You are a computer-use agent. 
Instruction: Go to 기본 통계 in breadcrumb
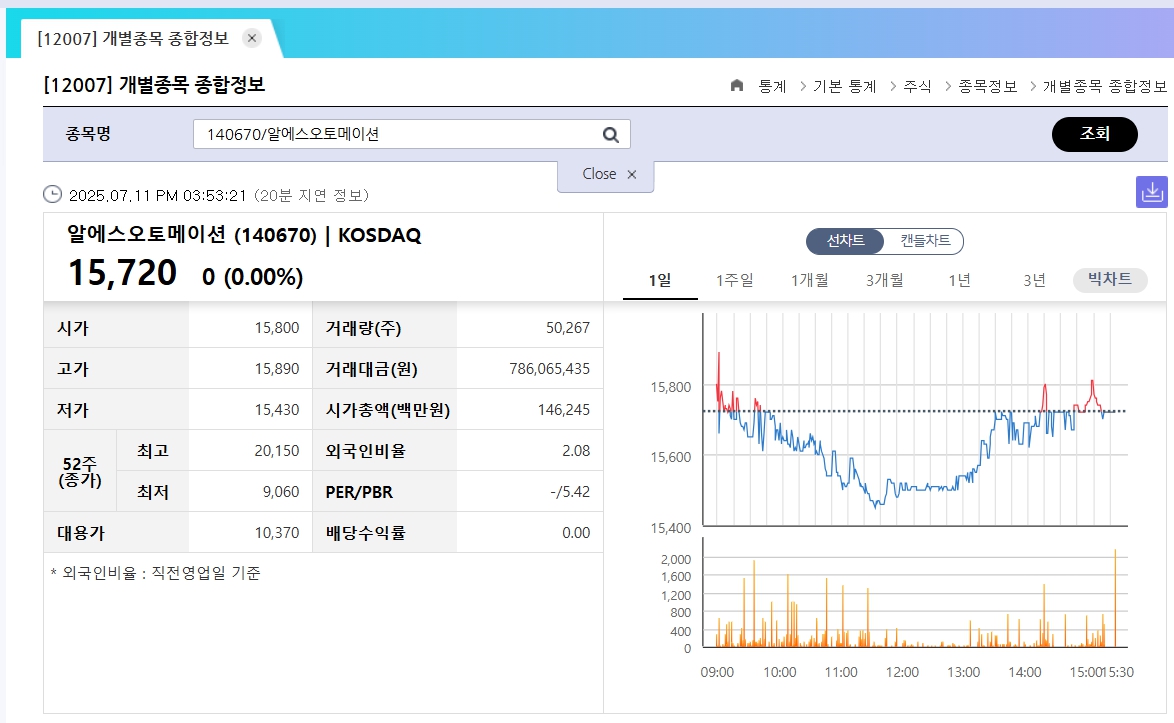845,86
